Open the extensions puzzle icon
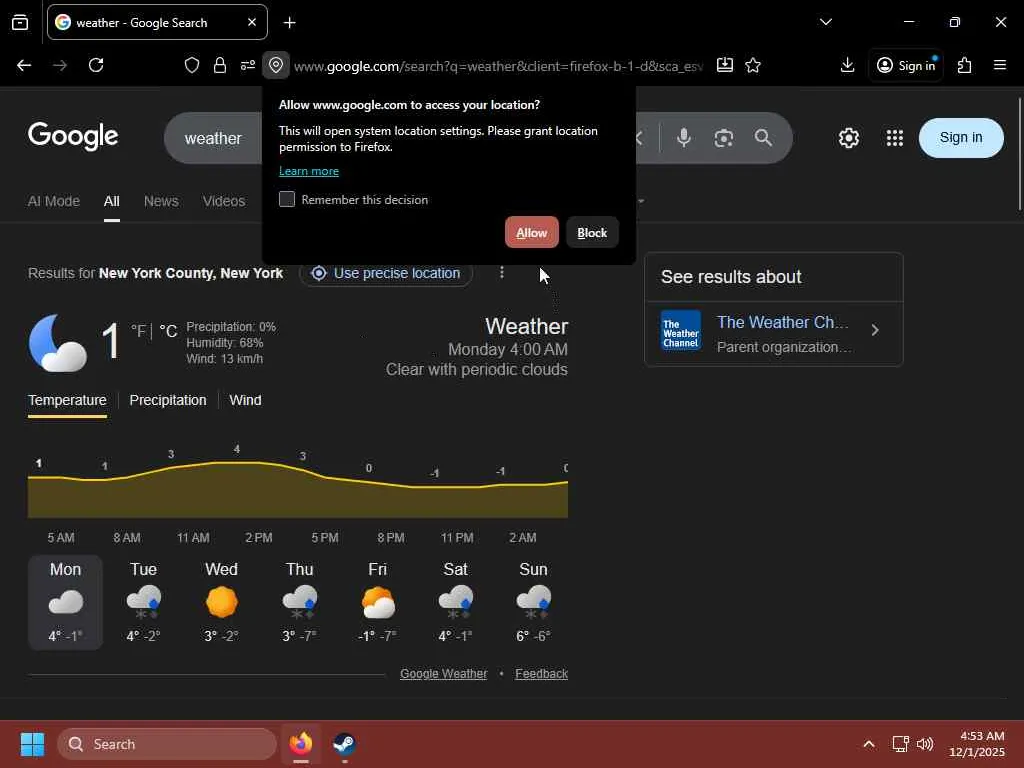Screen dimensions: 1024x768 [x=964, y=65]
